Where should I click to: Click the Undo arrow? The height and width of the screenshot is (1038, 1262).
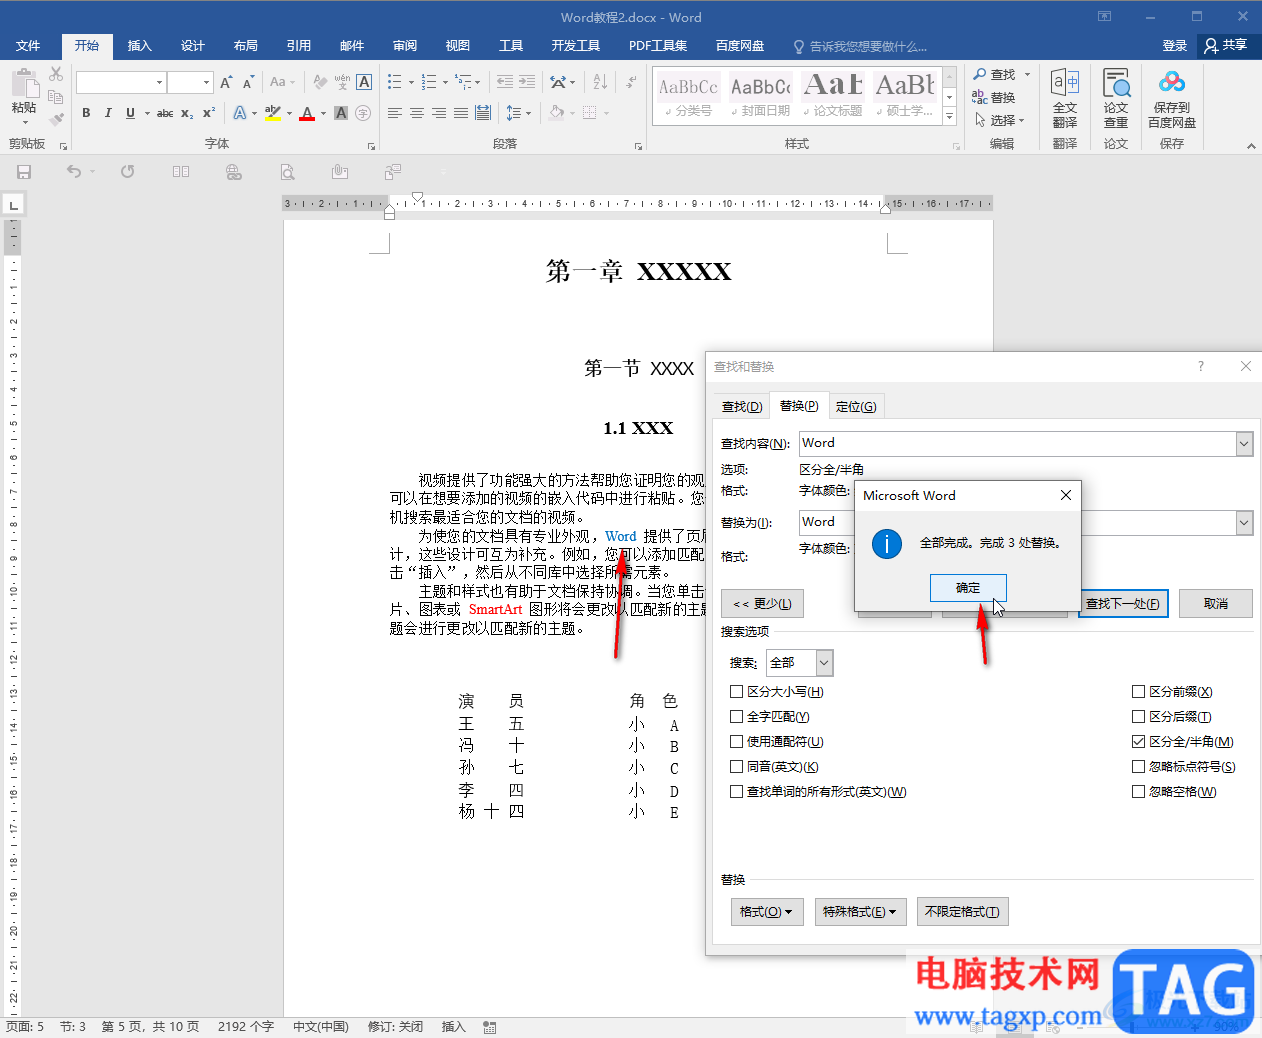click(x=74, y=172)
